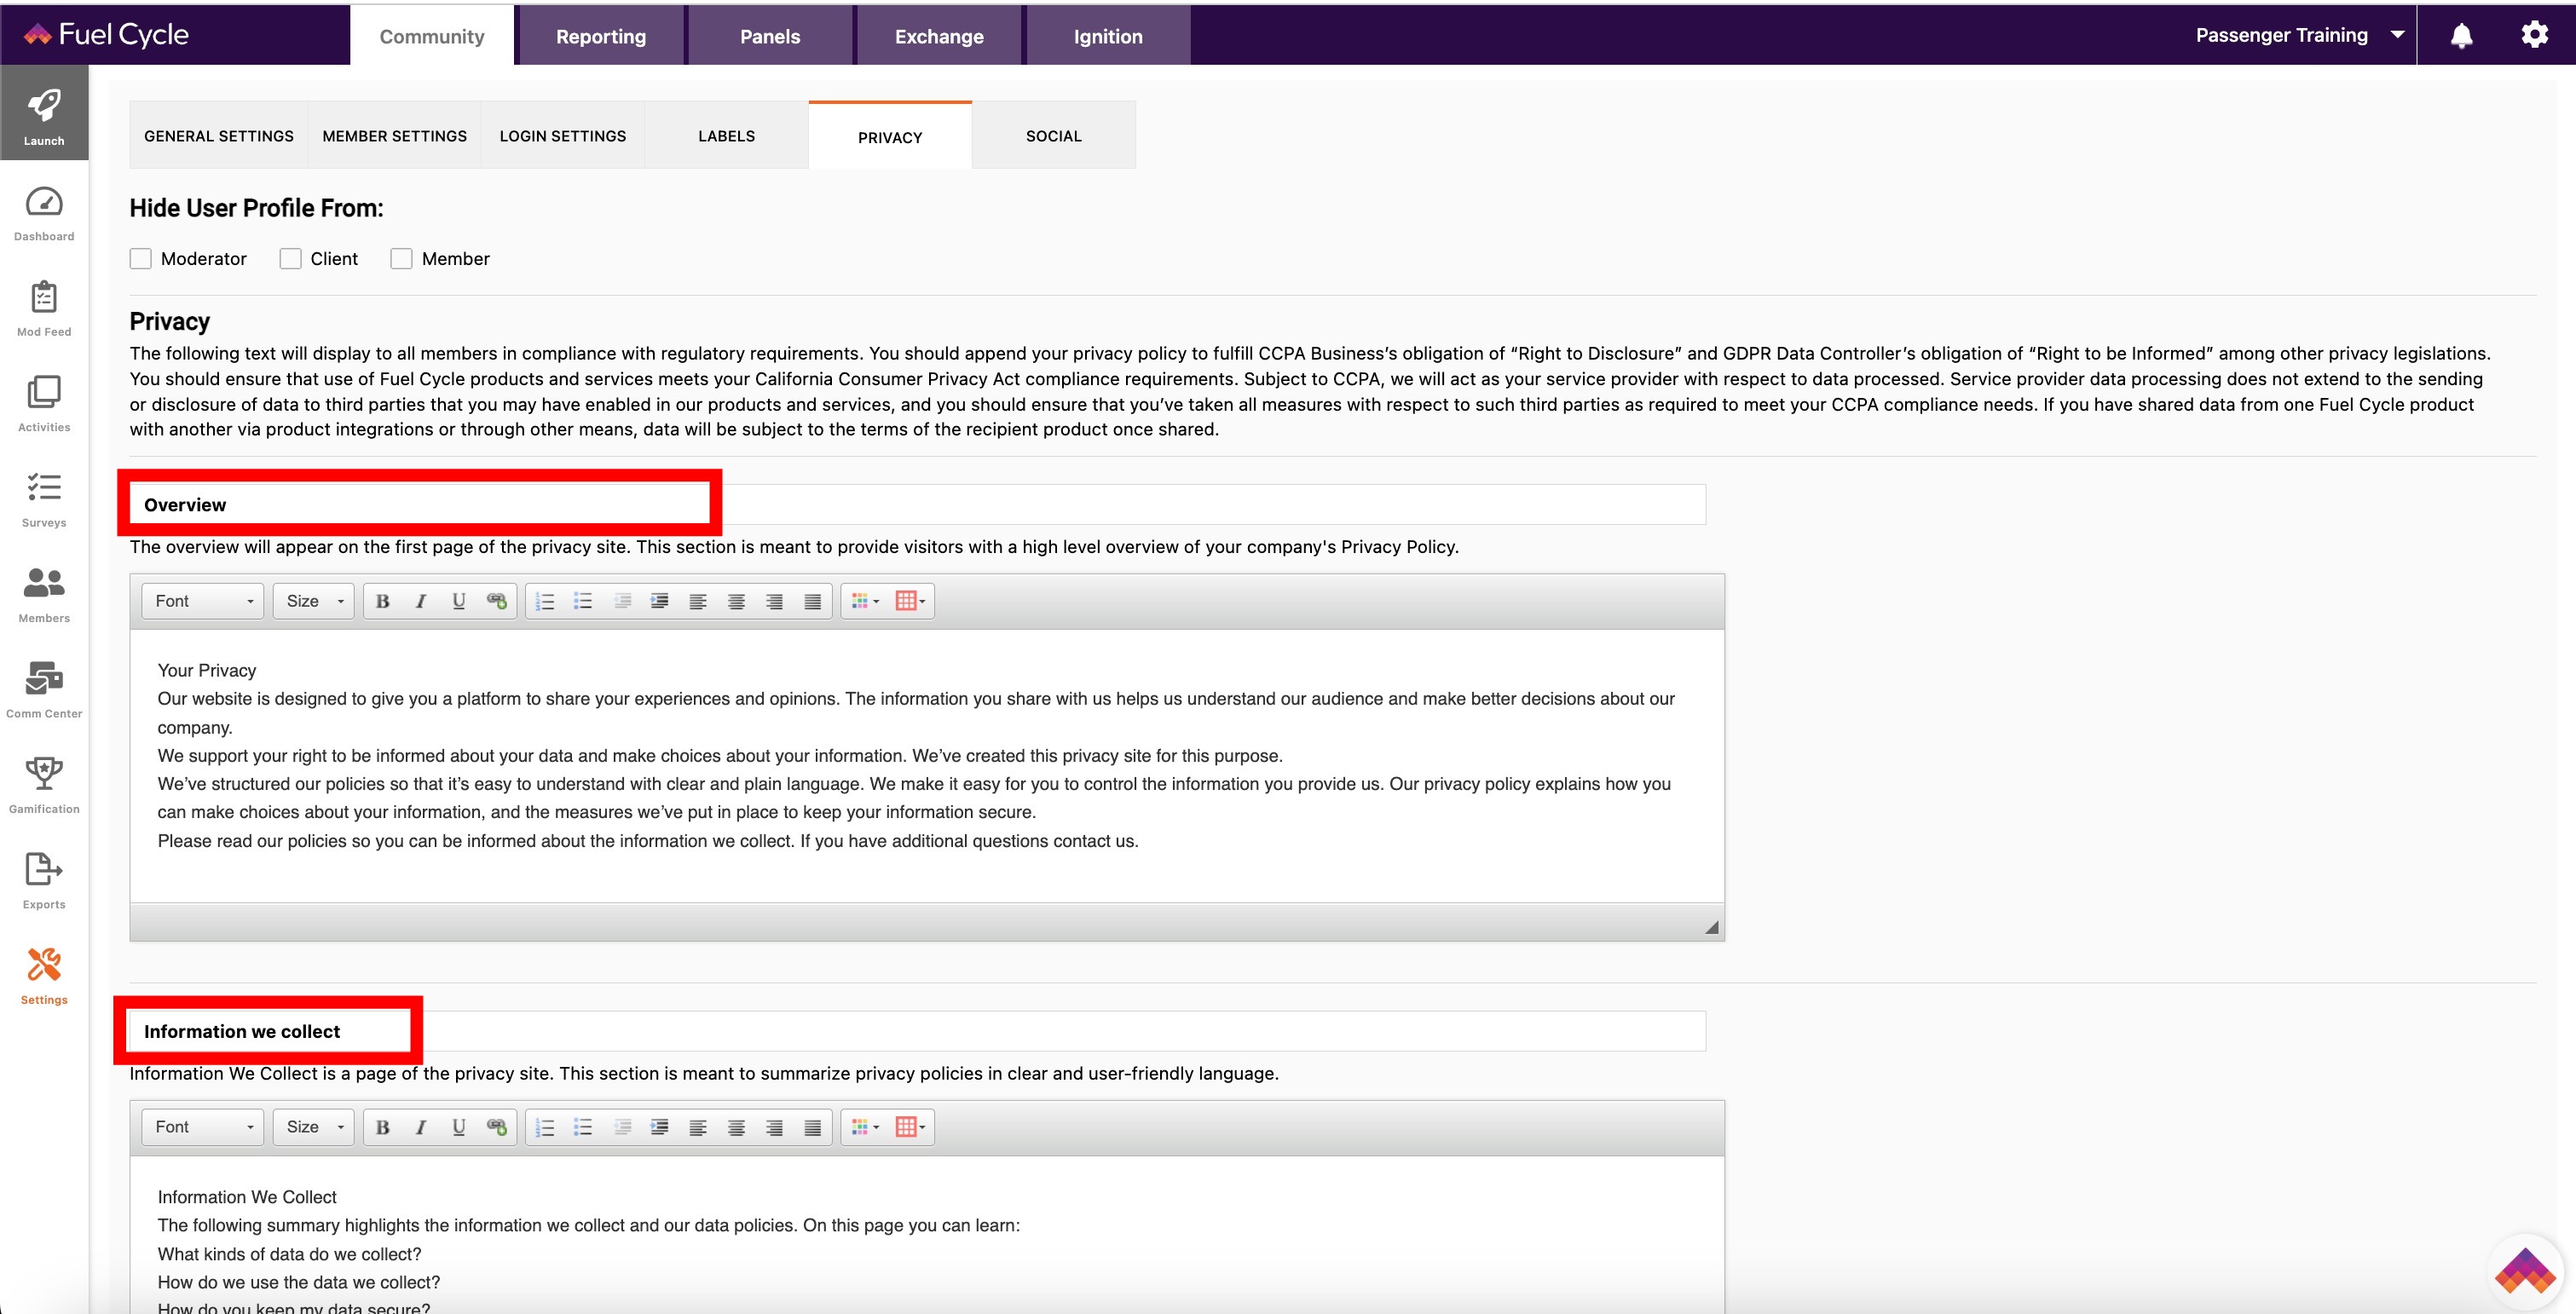This screenshot has width=2576, height=1314.
Task: Open the Labels tab
Action: pyautogui.click(x=727, y=135)
